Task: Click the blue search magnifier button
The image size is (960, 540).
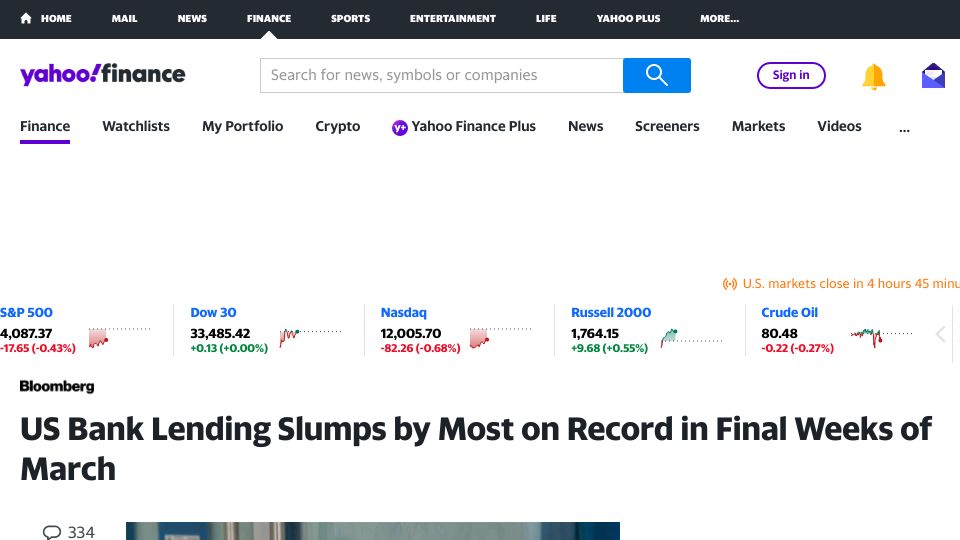Action: pyautogui.click(x=656, y=75)
